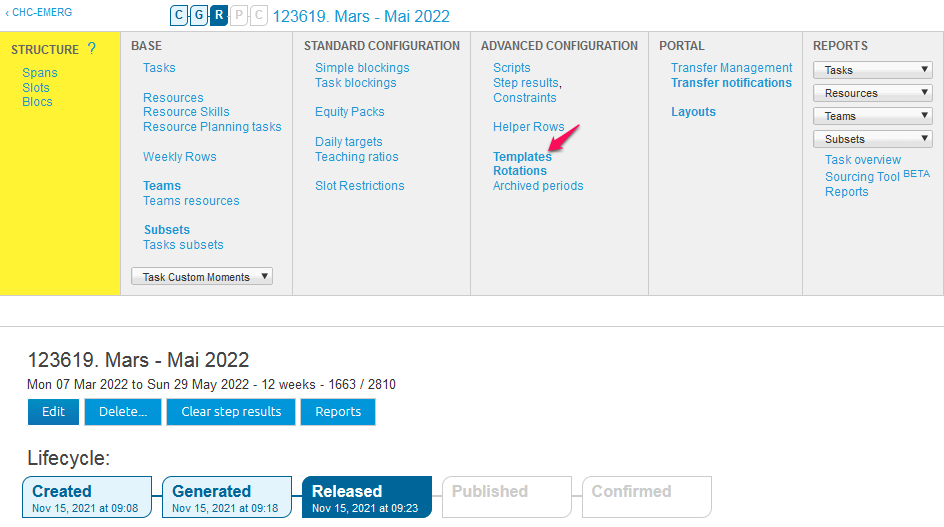Open Daily targets
The image size is (944, 527).
[349, 142]
